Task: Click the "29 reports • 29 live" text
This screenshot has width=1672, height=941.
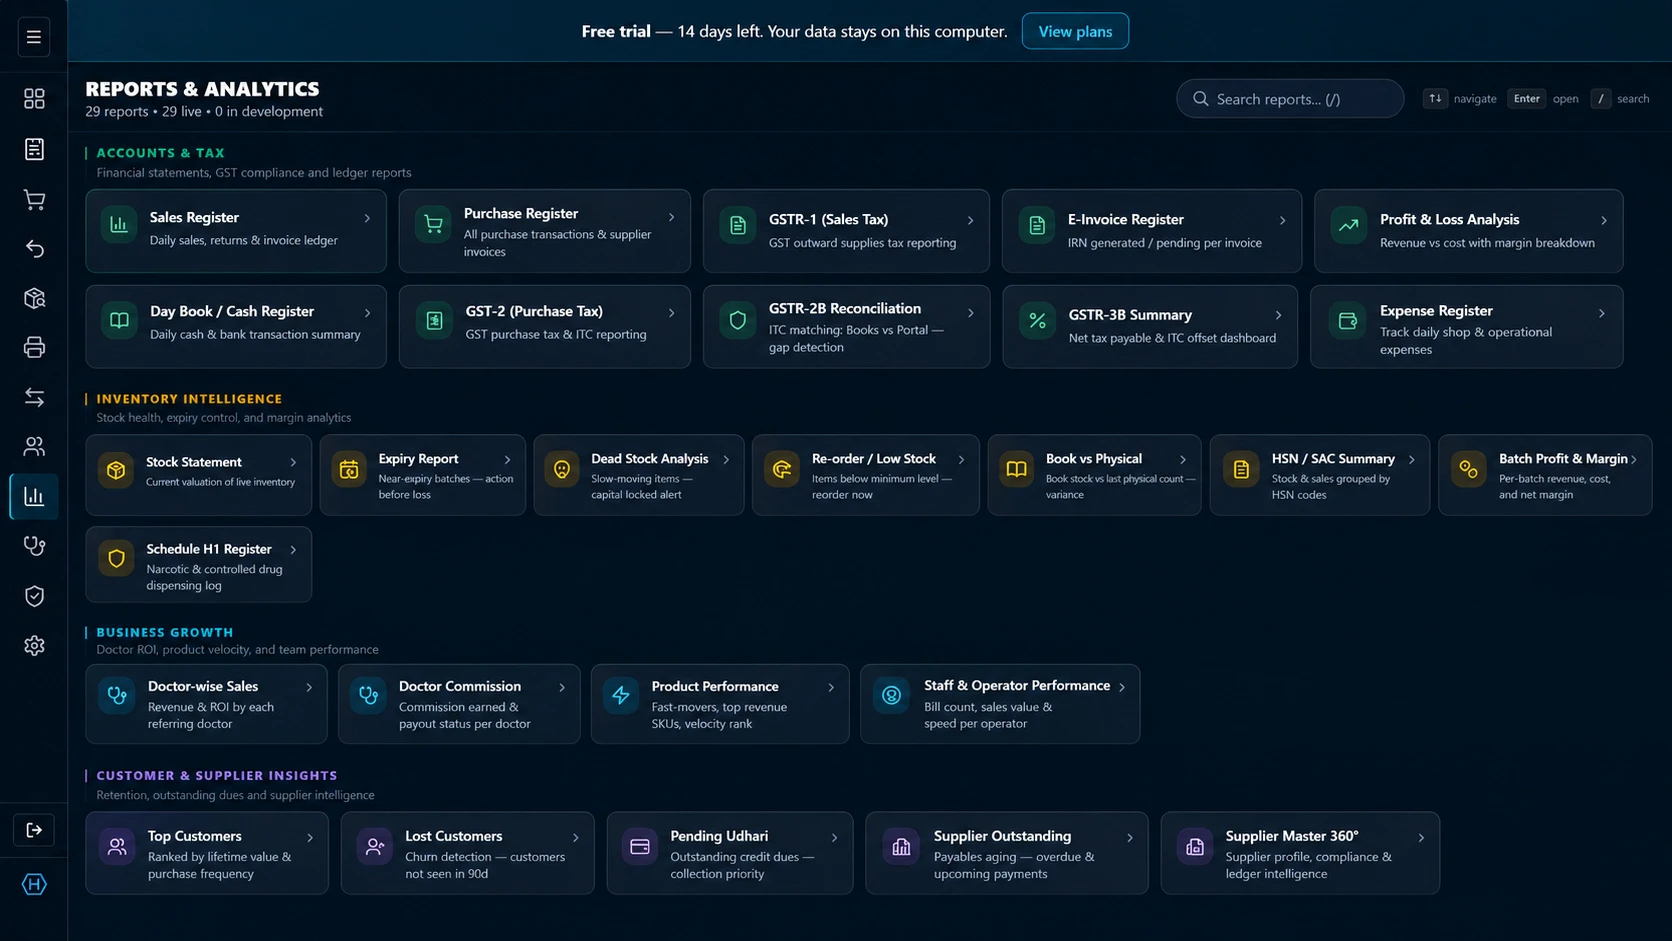Action: [143, 112]
